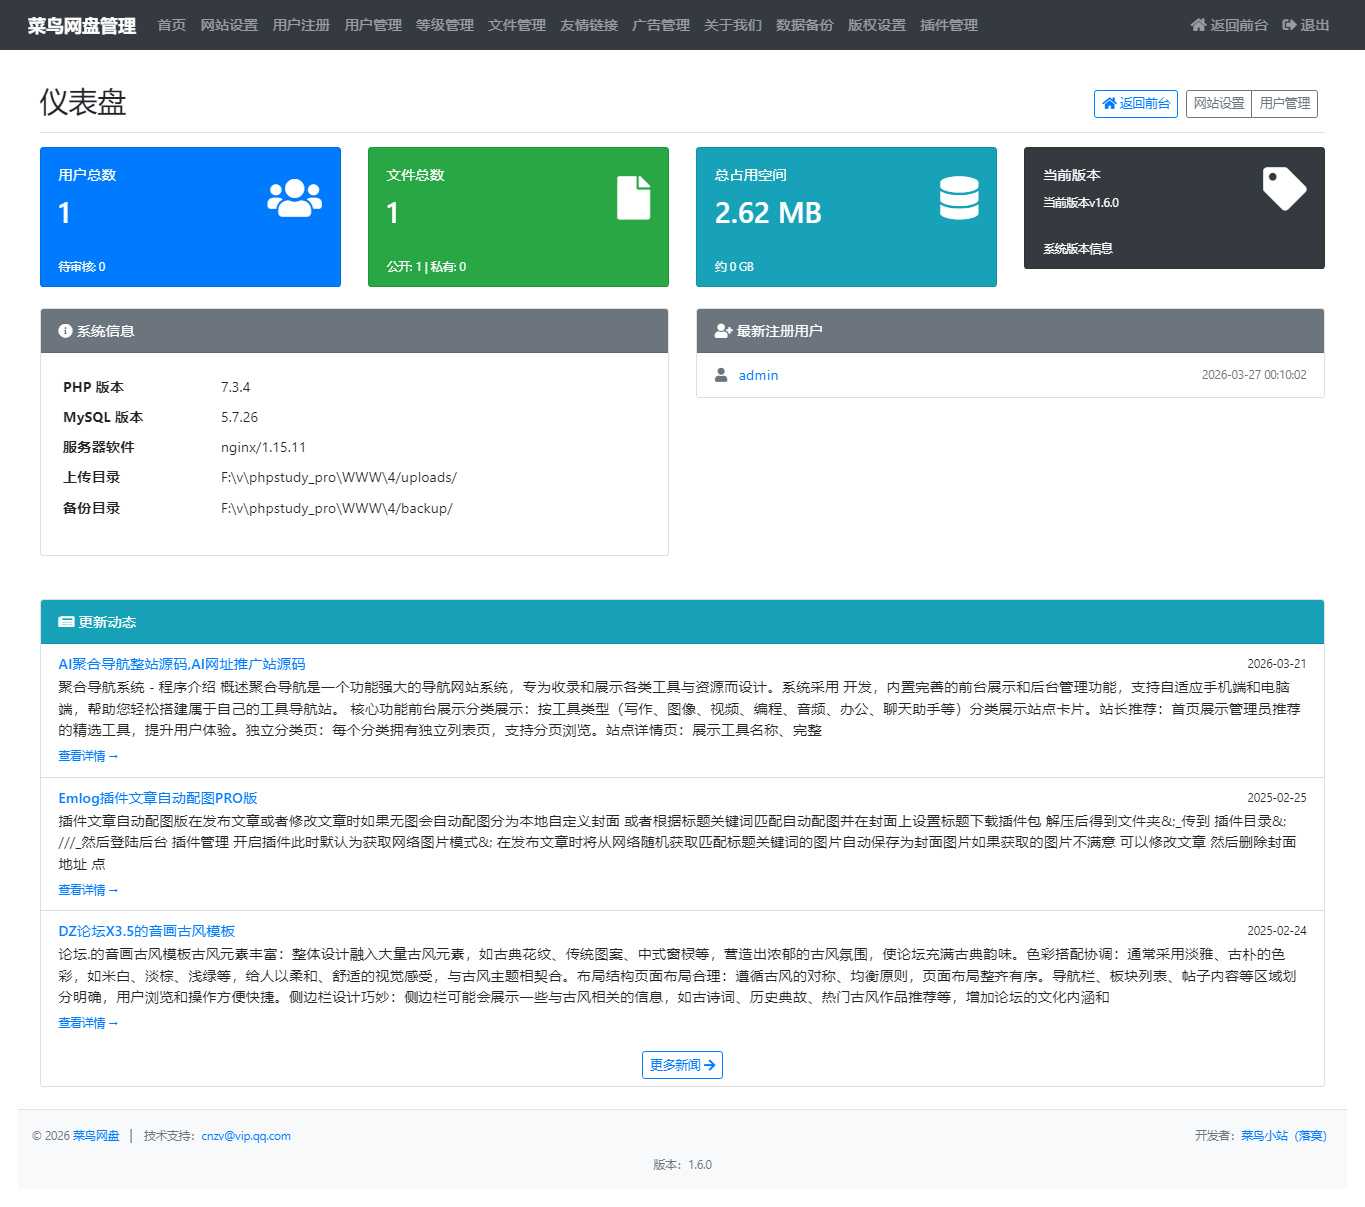Image resolution: width=1365 pixels, height=1207 pixels.
Task: Click the tag icon in 当前版本 card
Action: (x=1284, y=188)
